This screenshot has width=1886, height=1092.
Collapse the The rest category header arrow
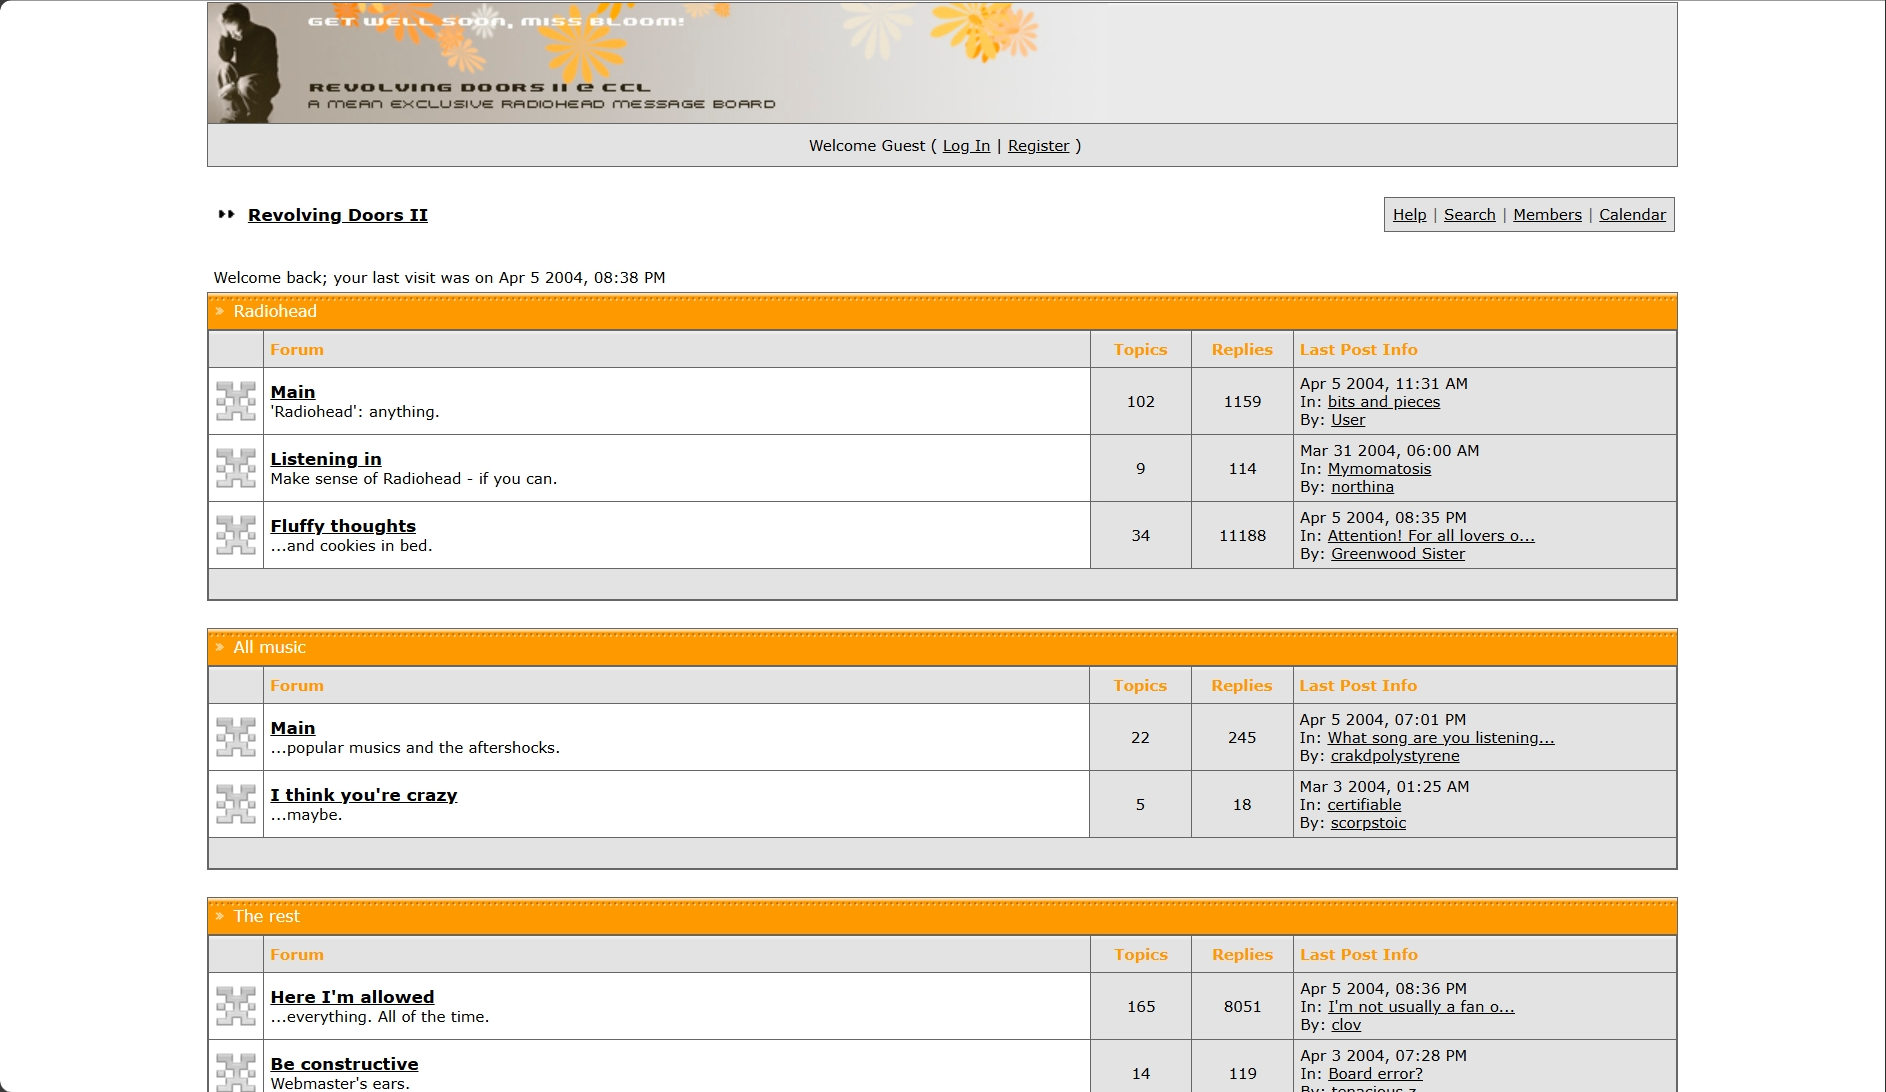click(x=218, y=916)
